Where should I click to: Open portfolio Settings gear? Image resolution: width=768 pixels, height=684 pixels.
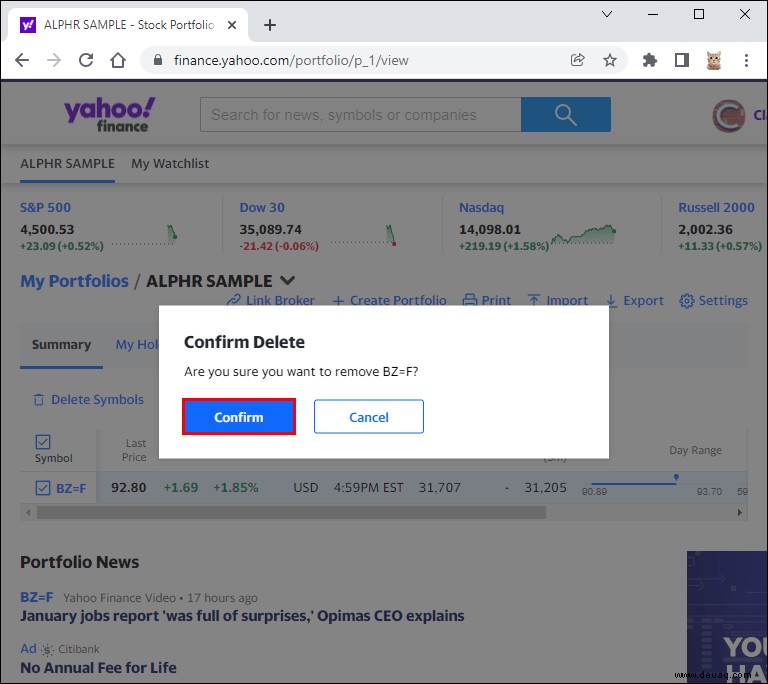(x=714, y=300)
